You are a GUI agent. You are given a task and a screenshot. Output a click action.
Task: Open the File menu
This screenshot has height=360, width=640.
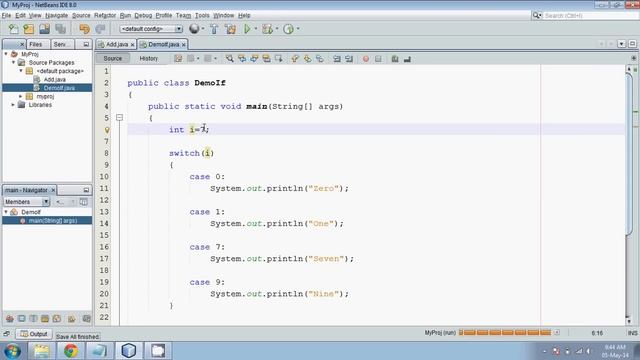point(6,16)
